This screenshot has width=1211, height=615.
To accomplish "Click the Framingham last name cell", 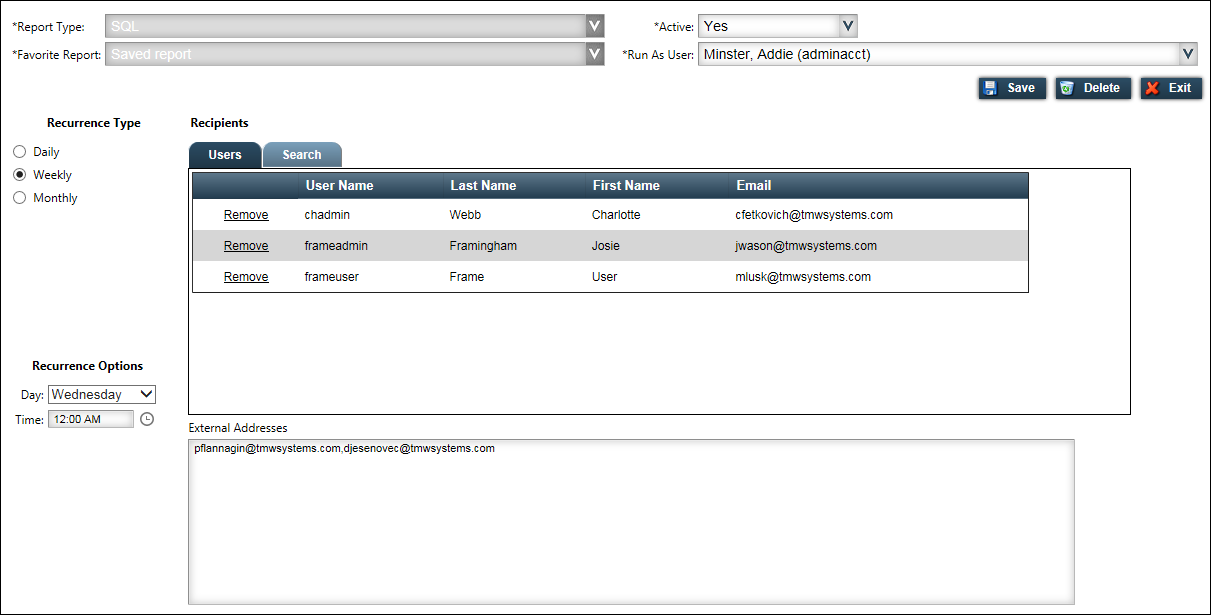I will (x=483, y=246).
